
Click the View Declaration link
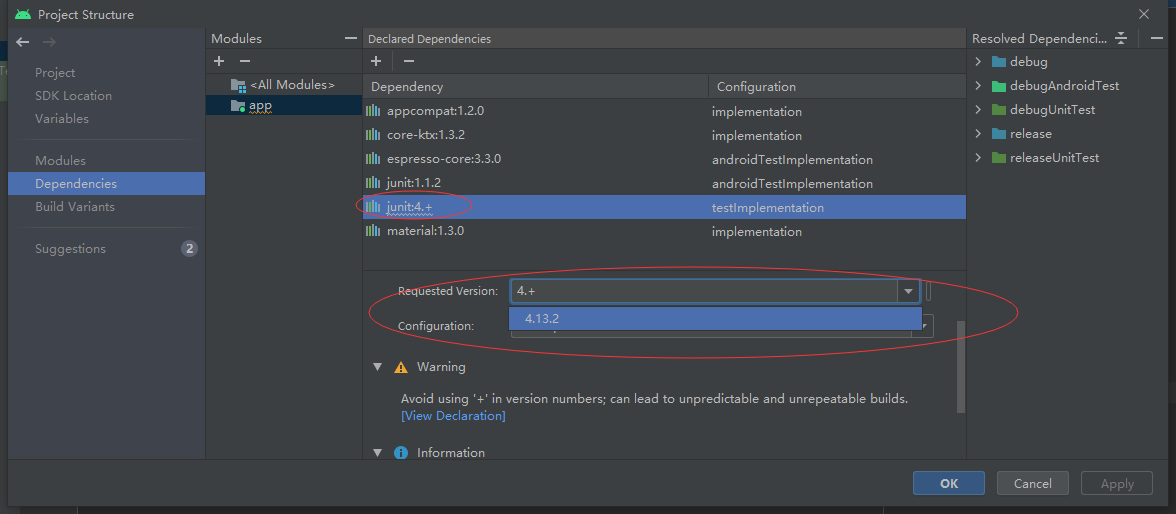coord(453,416)
